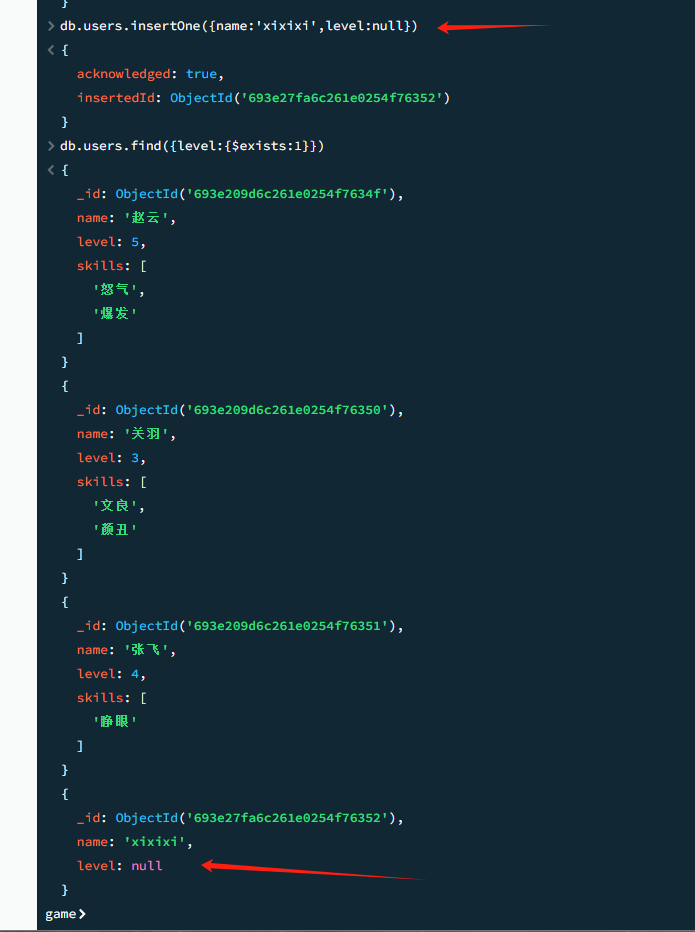Click the _id ending in 7634f
695x932 pixels.
(x=240, y=194)
